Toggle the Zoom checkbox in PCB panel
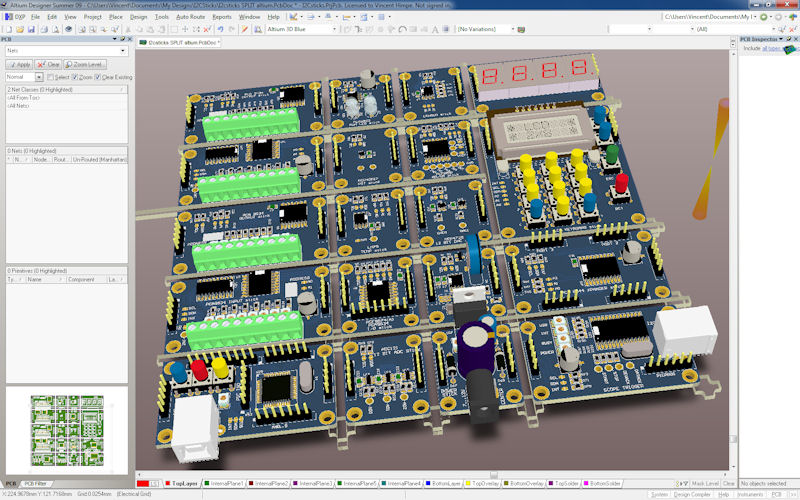This screenshot has height=500, width=800. [x=74, y=77]
